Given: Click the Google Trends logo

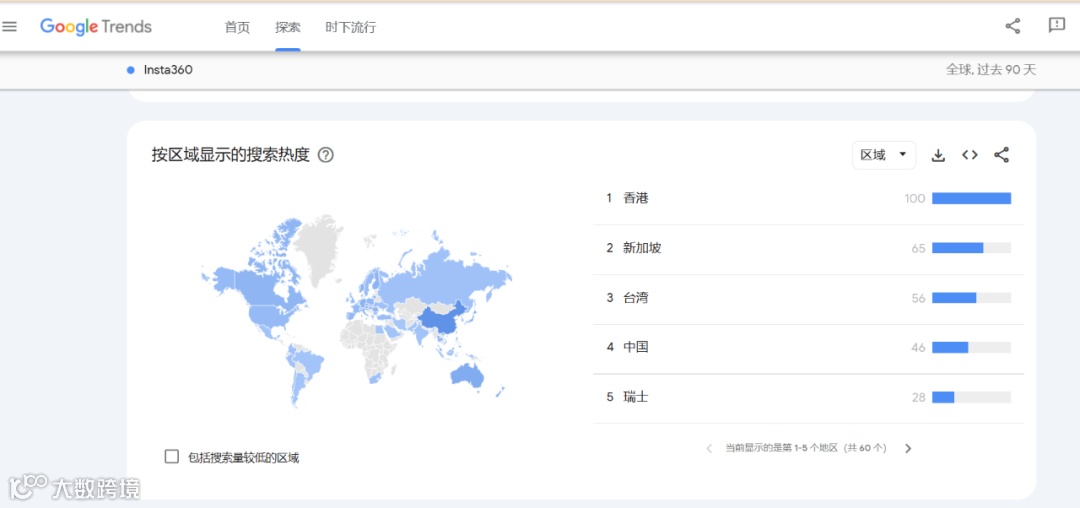Looking at the screenshot, I should pos(96,27).
